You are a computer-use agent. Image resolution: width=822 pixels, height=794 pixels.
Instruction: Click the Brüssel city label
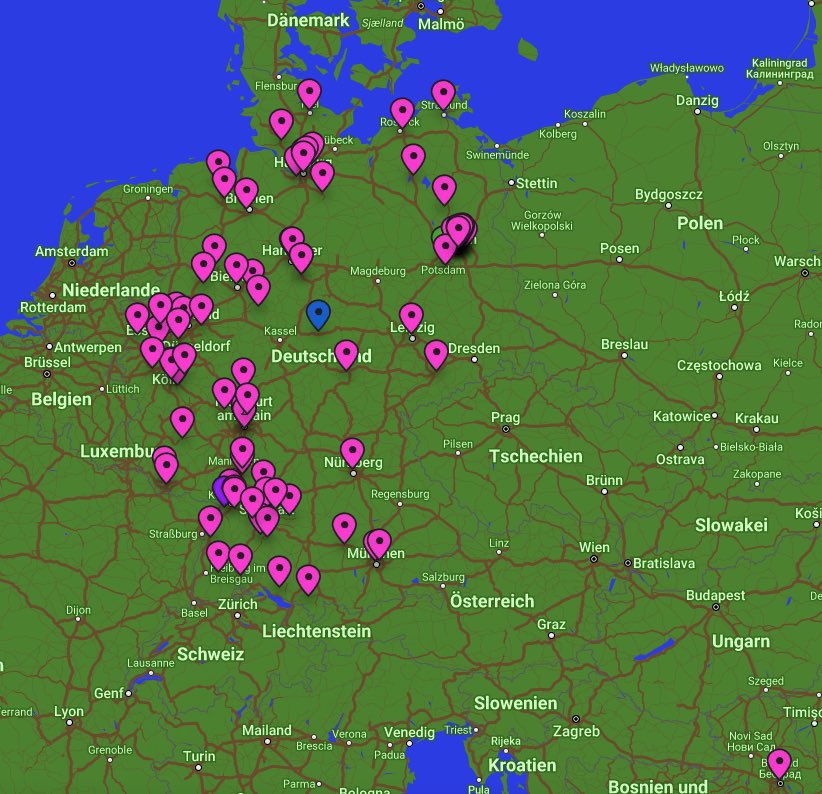tap(47, 362)
